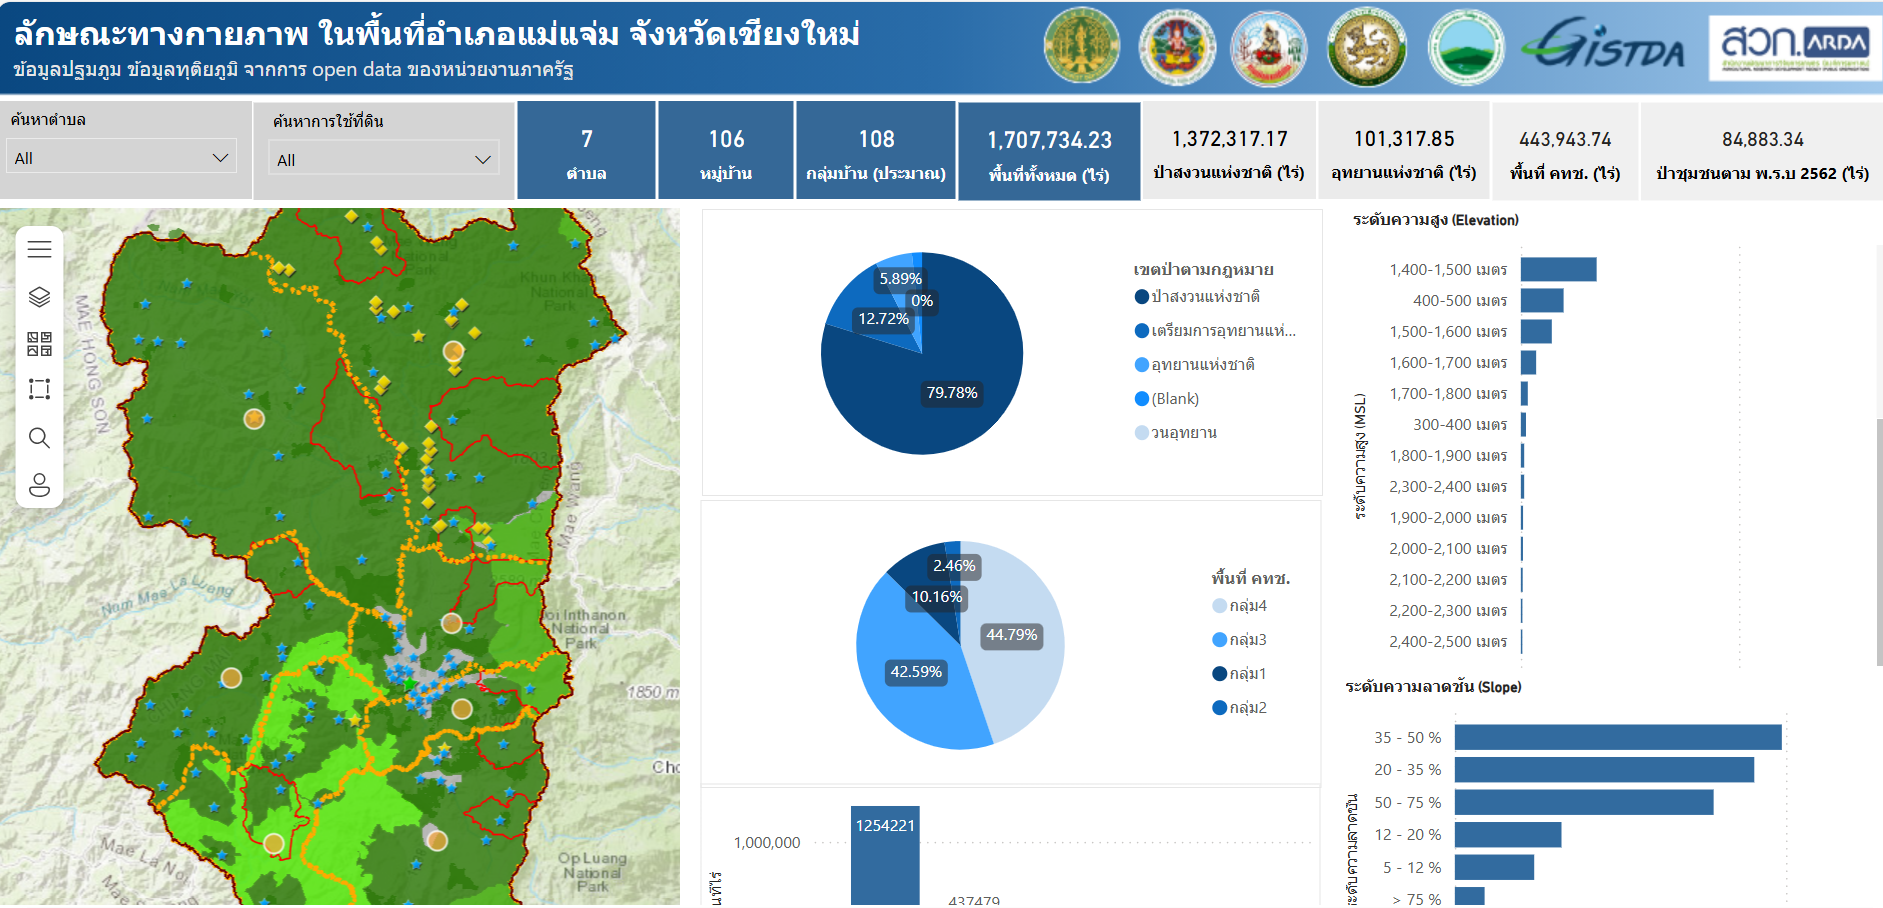Select กลุ่ม1 in the คทช. legend
This screenshot has height=908, width=1883.
[1240, 674]
